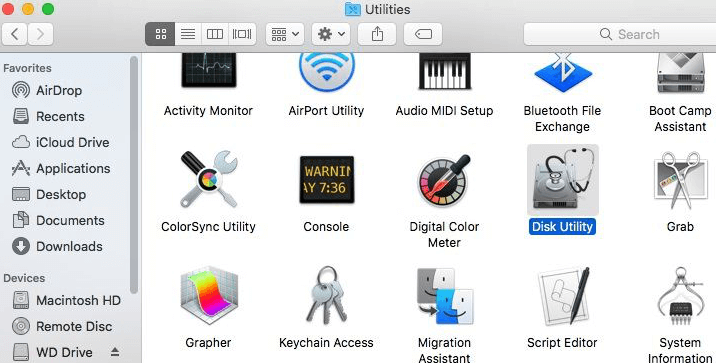This screenshot has height=364, width=716.
Task: Eject the WD Drive
Action: (115, 352)
